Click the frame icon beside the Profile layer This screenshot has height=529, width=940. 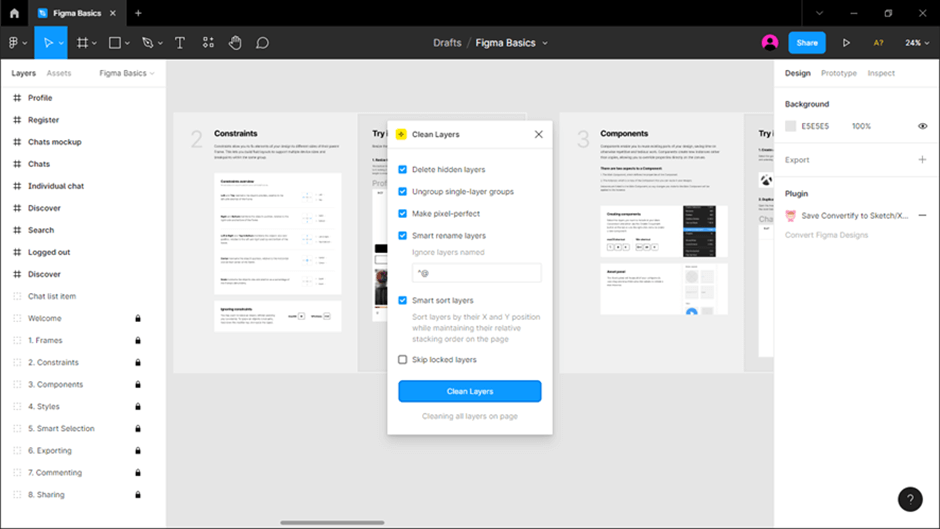pyautogui.click(x=17, y=98)
